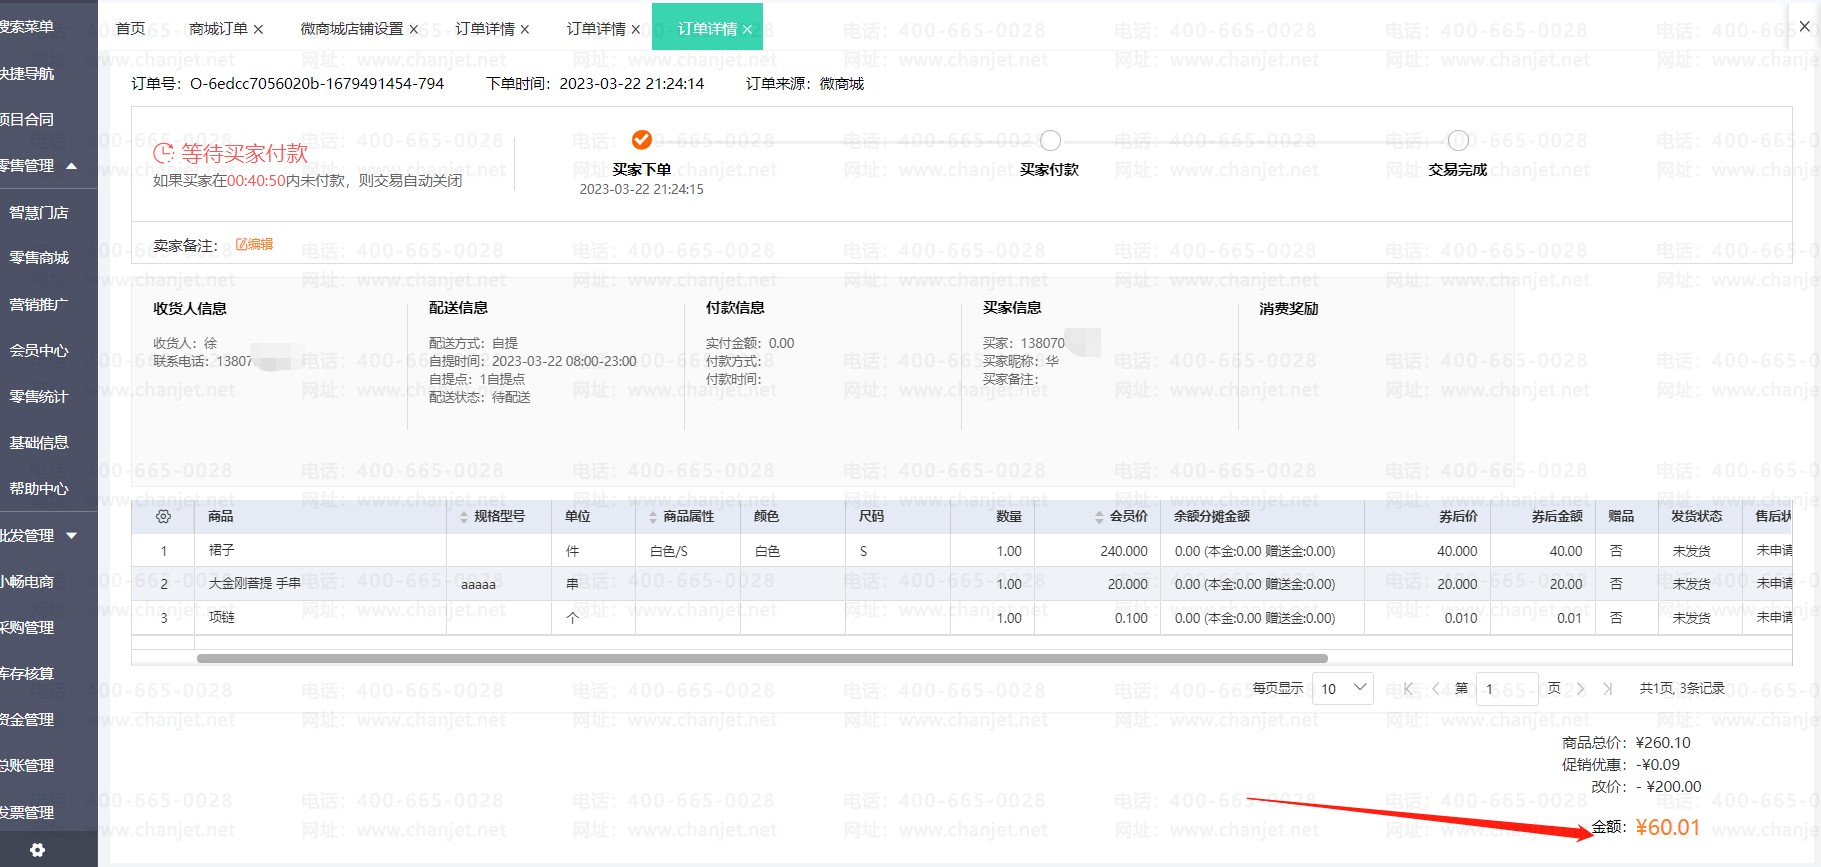Sort by the 商品属性 column arrows
Viewport: 1821px width, 867px height.
tap(654, 517)
